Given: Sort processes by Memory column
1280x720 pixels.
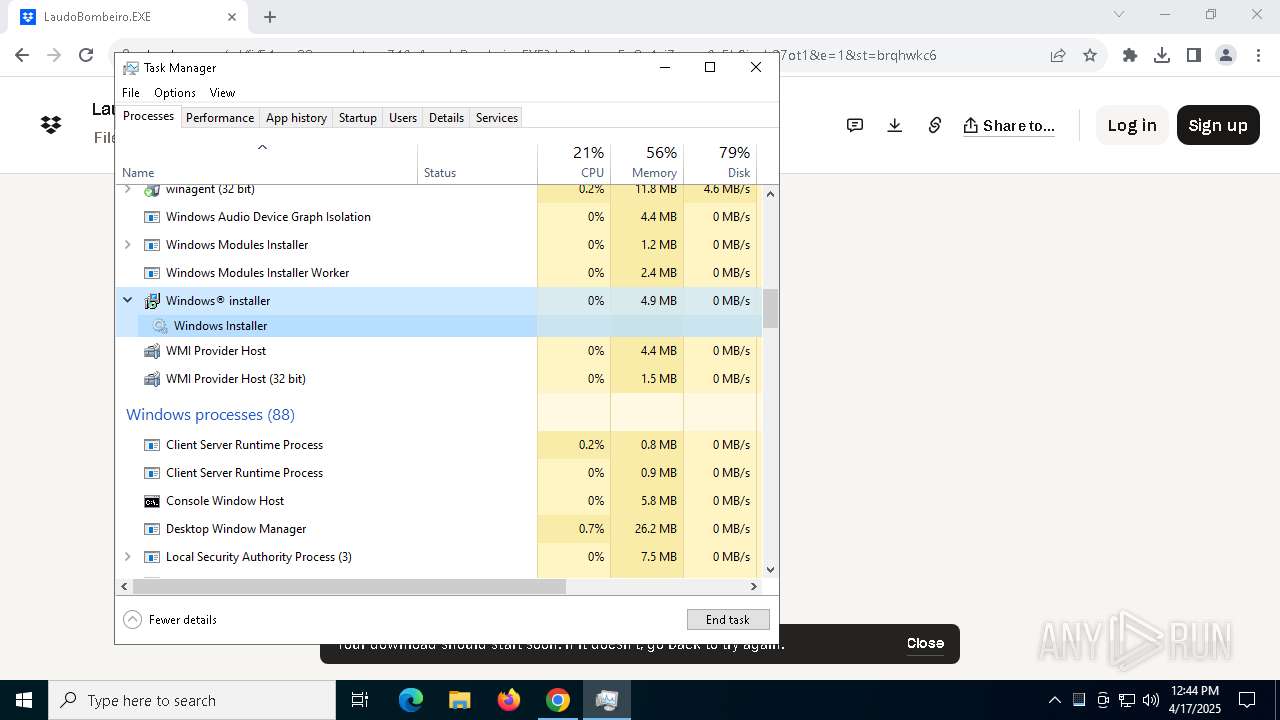Looking at the screenshot, I should tap(647, 163).
